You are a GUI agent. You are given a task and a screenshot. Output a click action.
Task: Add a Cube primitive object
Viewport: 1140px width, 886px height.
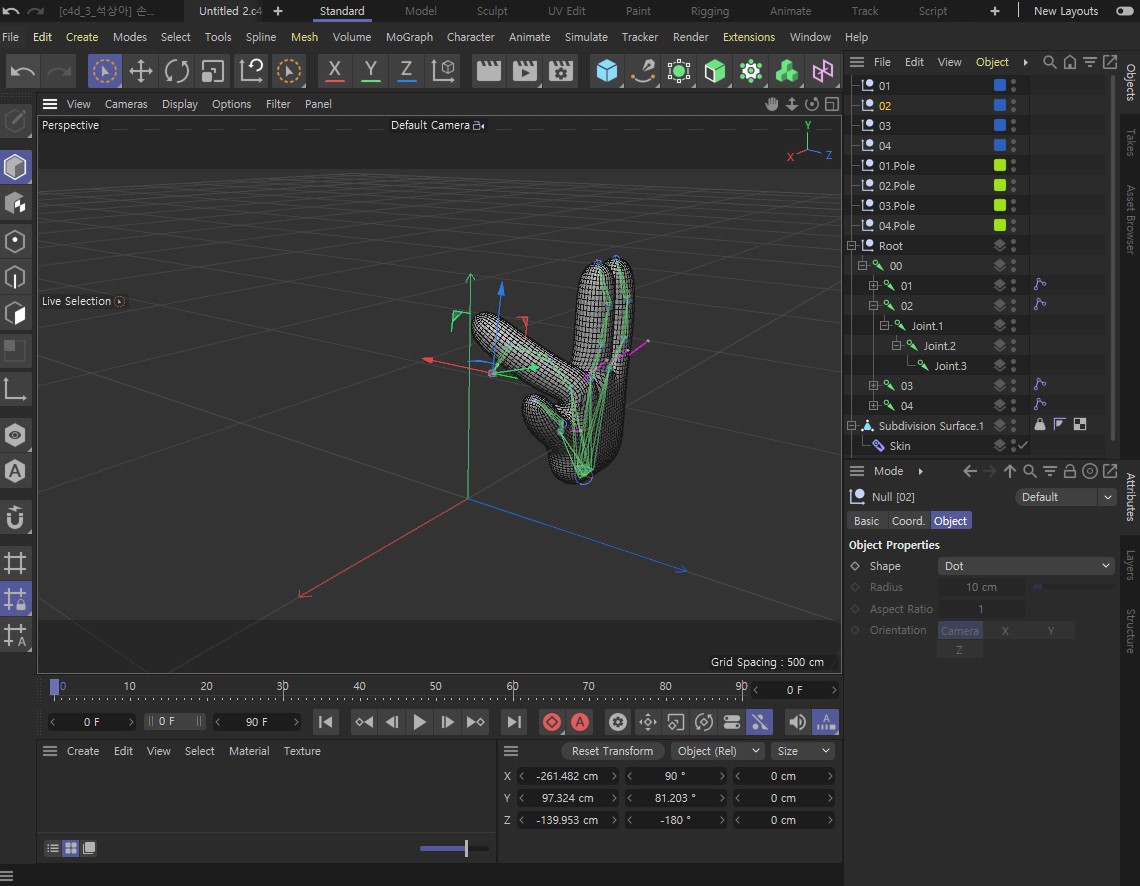click(x=606, y=71)
